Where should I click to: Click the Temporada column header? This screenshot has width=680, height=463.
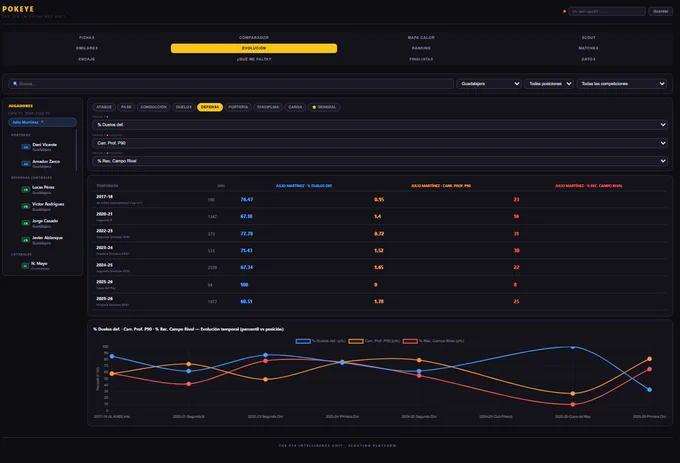point(107,186)
